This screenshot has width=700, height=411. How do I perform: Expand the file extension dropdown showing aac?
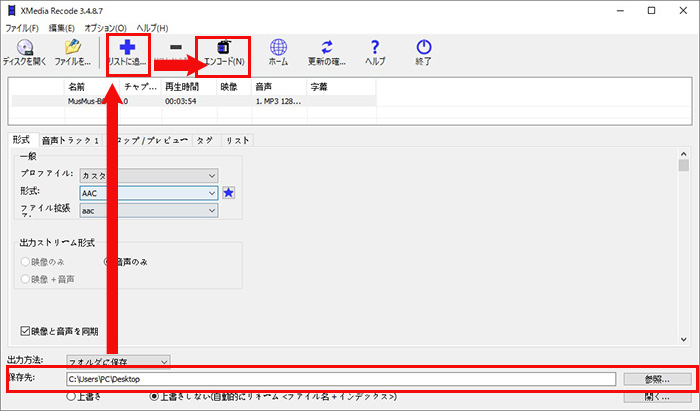click(x=148, y=211)
